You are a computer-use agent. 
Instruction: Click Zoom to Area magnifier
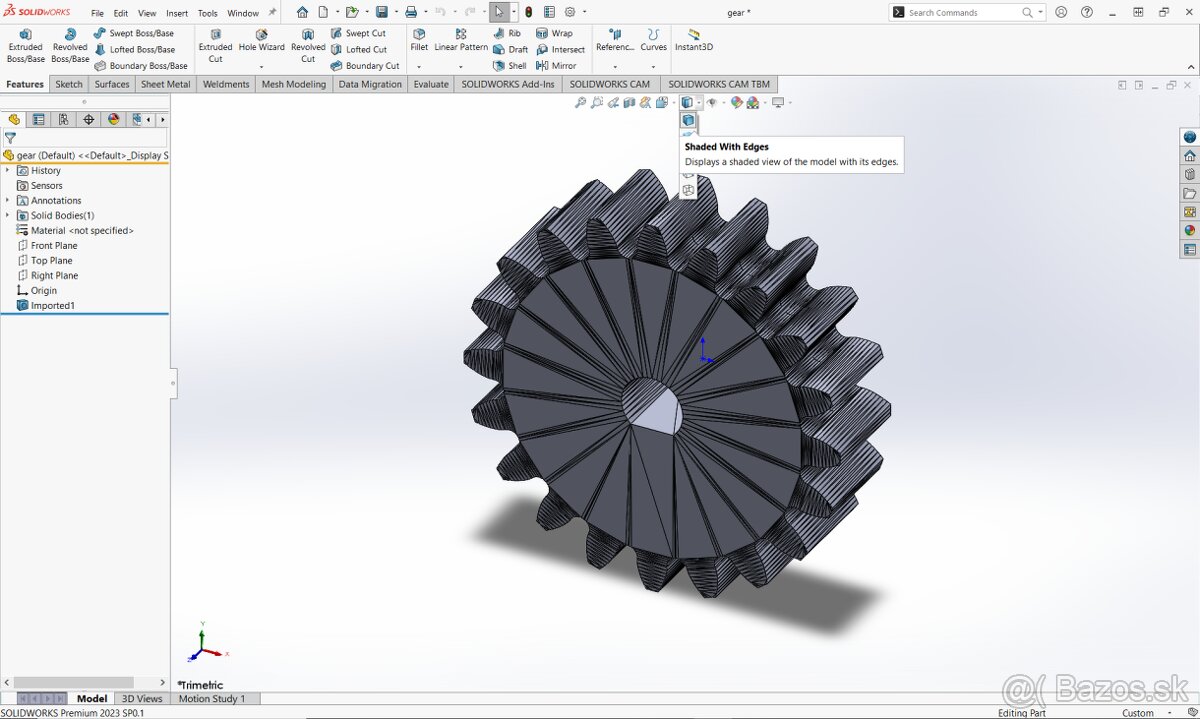pos(597,102)
